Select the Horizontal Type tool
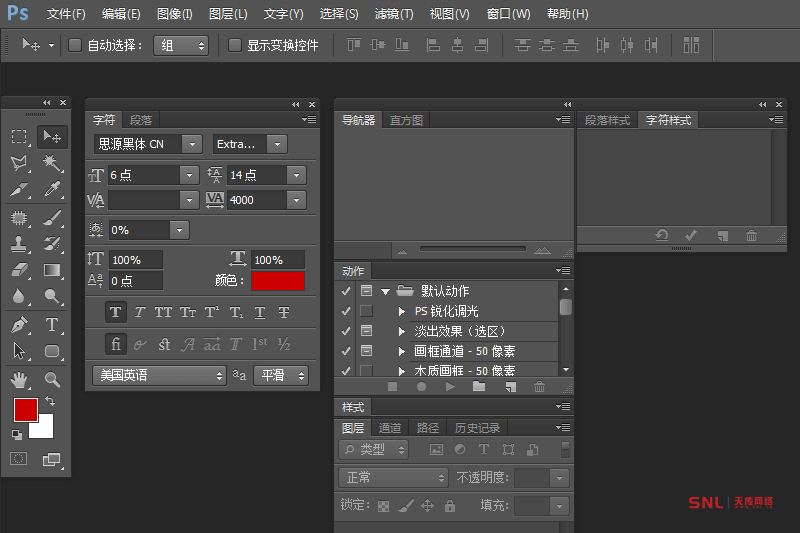The width and height of the screenshot is (800, 533). coord(52,325)
